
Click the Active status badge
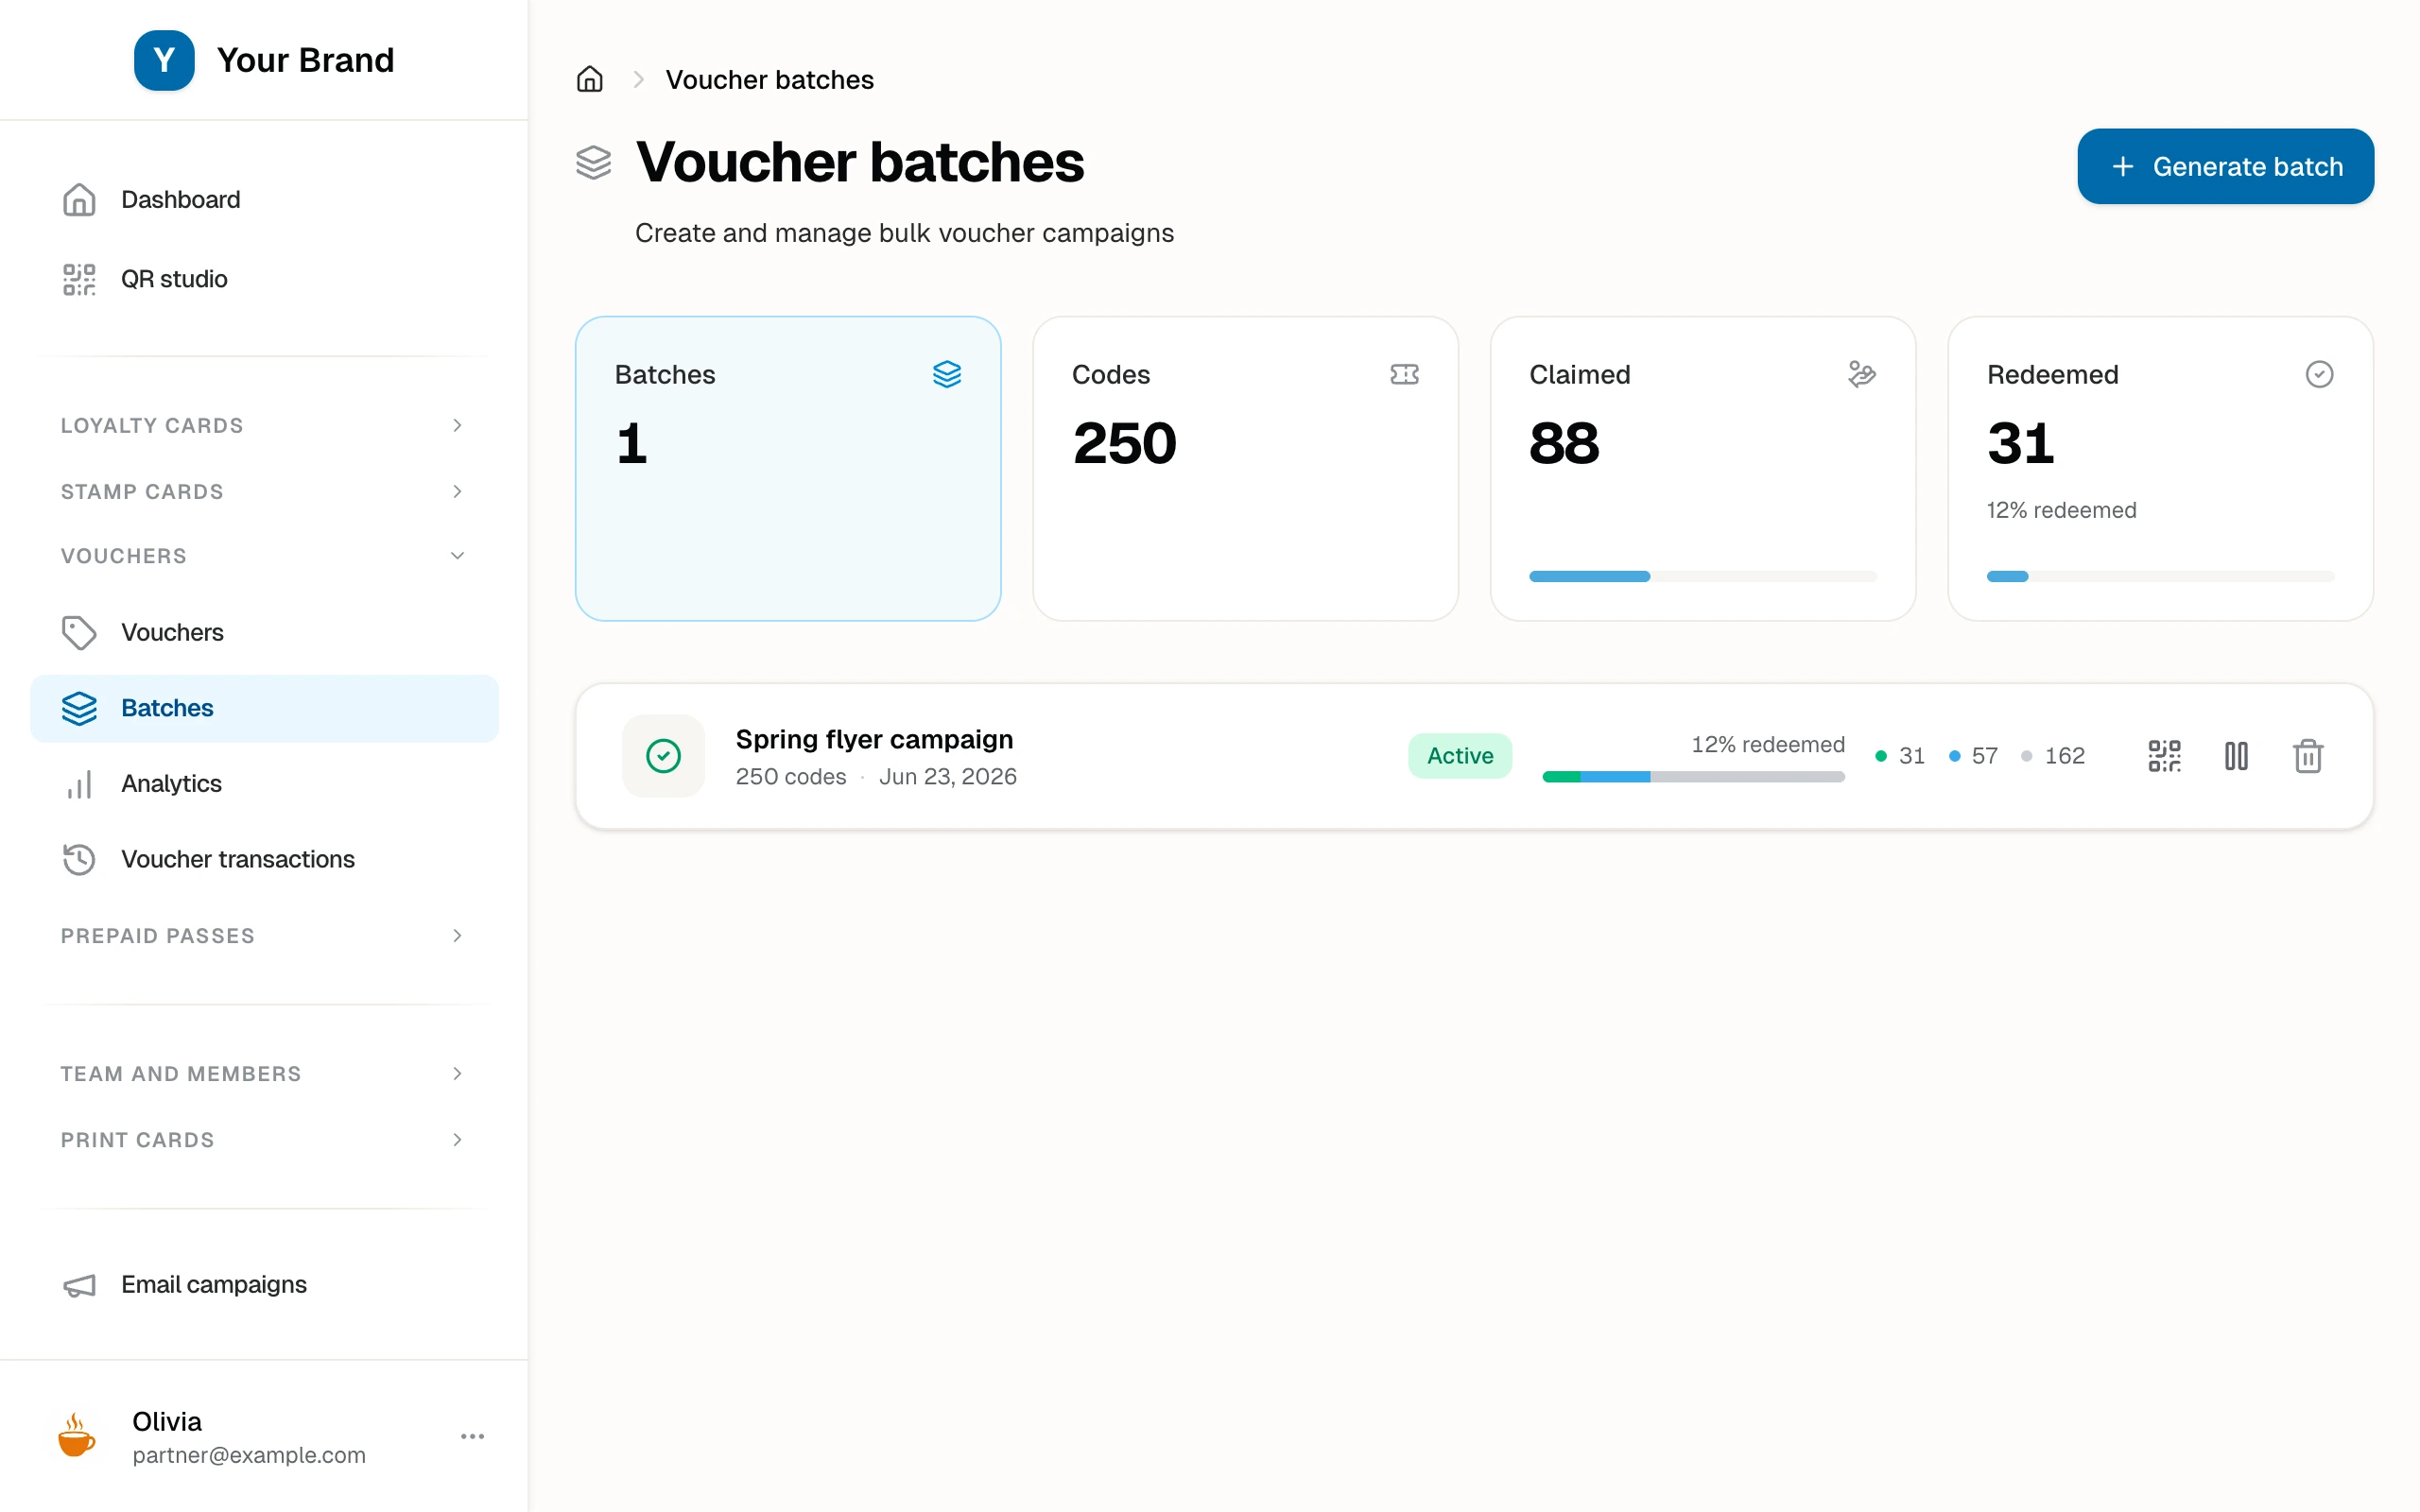pyautogui.click(x=1459, y=756)
